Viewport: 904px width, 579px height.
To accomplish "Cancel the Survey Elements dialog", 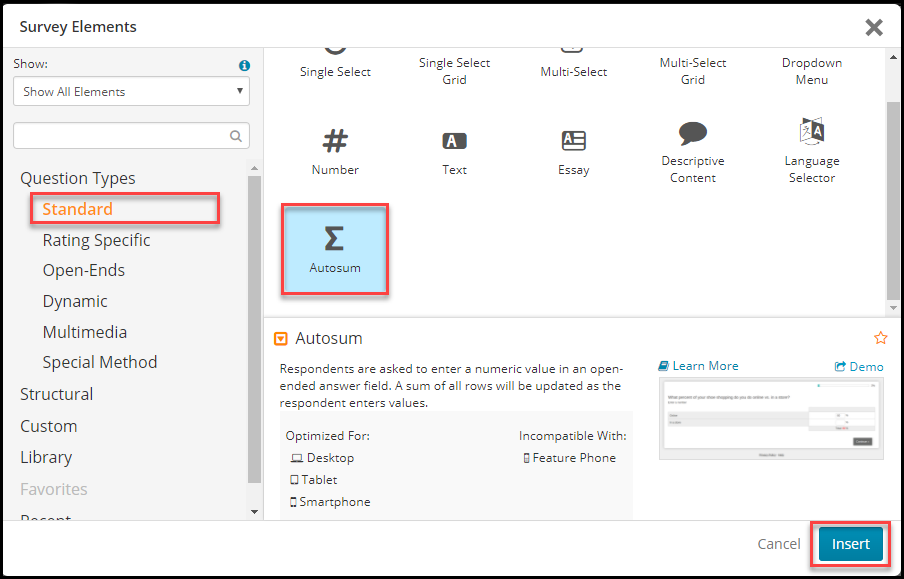I will coord(779,544).
